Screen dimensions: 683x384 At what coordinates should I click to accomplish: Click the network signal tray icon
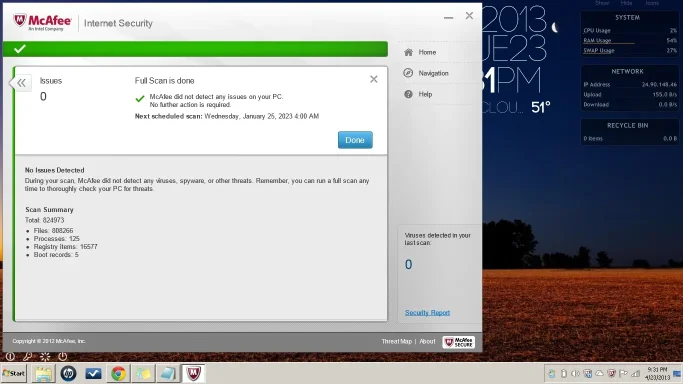click(636, 374)
